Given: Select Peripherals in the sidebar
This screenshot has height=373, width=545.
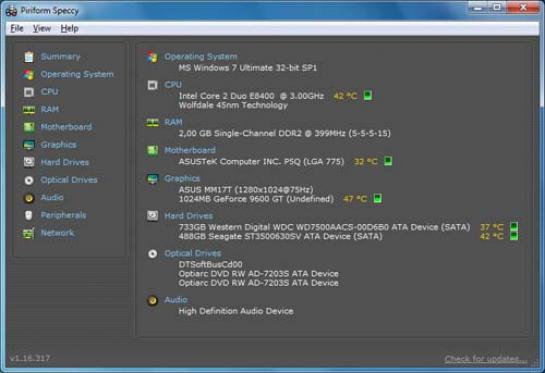Looking at the screenshot, I should point(63,216).
